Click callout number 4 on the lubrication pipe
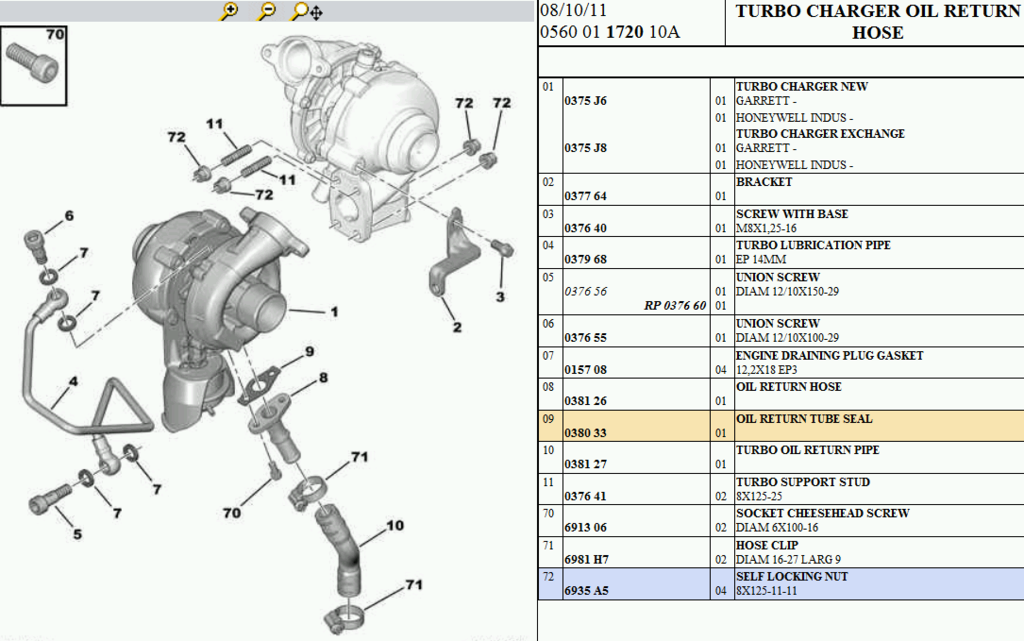Screen dimensions: 1024x641 tap(73, 381)
